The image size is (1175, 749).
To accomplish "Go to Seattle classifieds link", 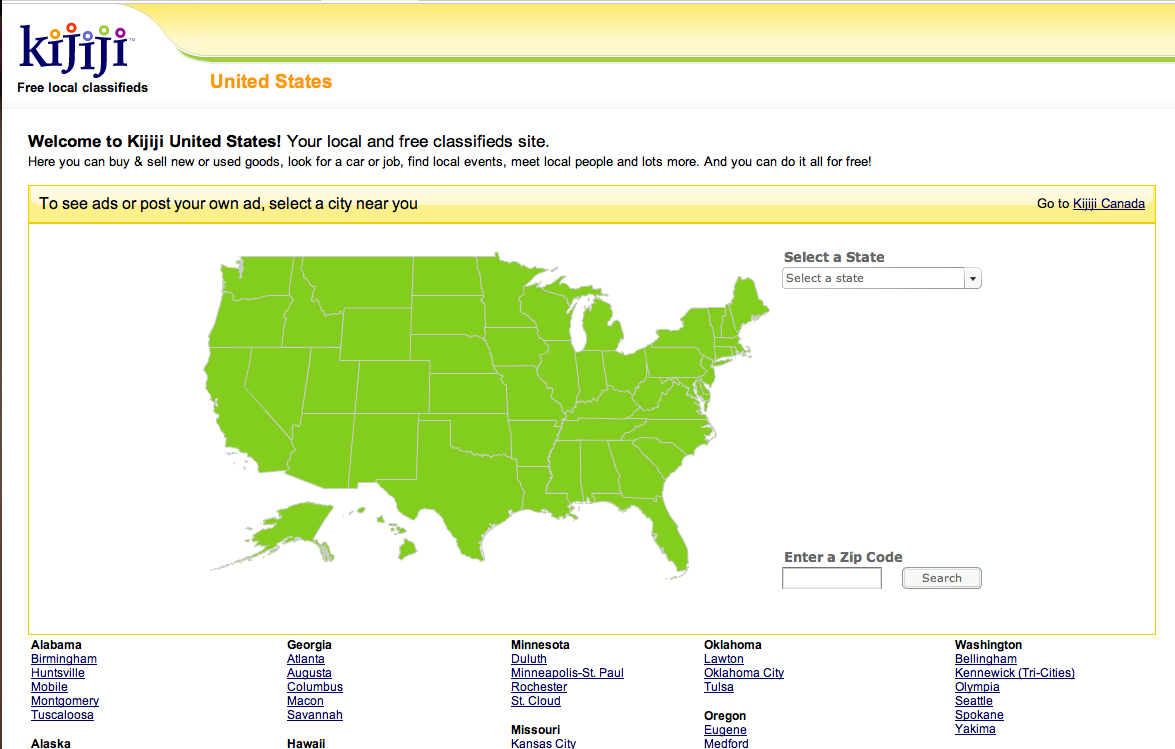I will point(974,701).
